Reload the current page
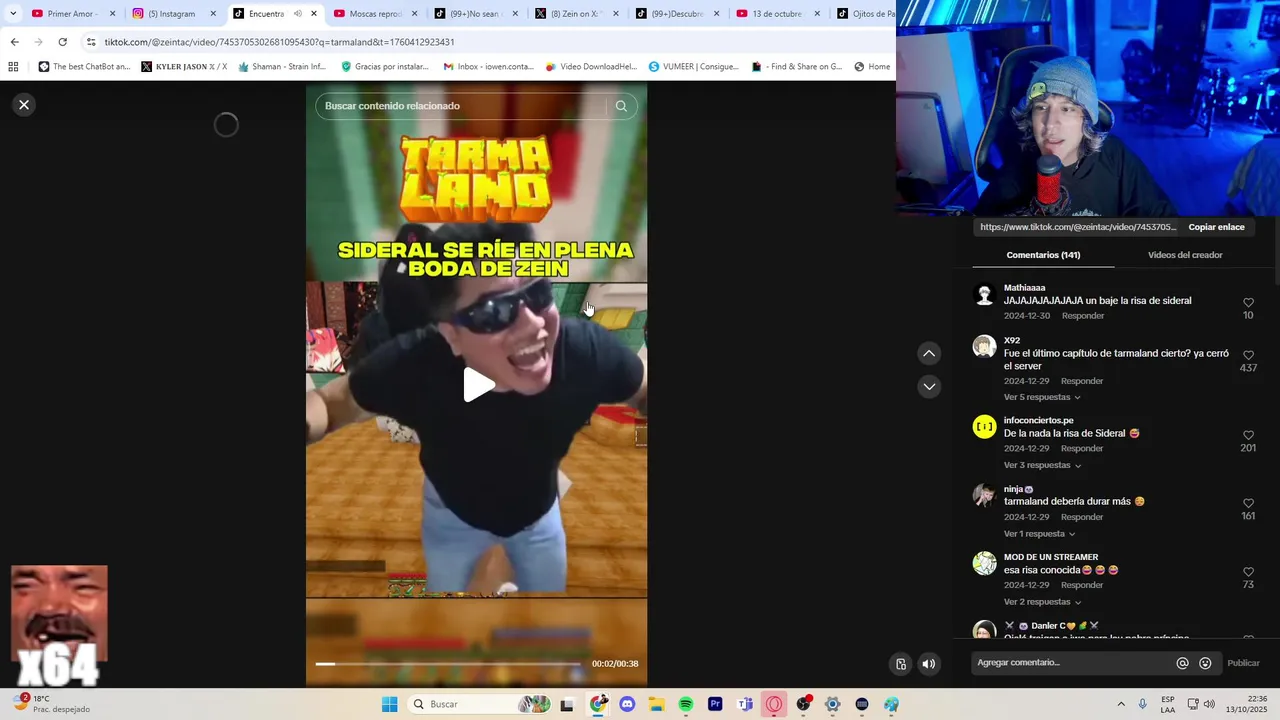 (62, 42)
